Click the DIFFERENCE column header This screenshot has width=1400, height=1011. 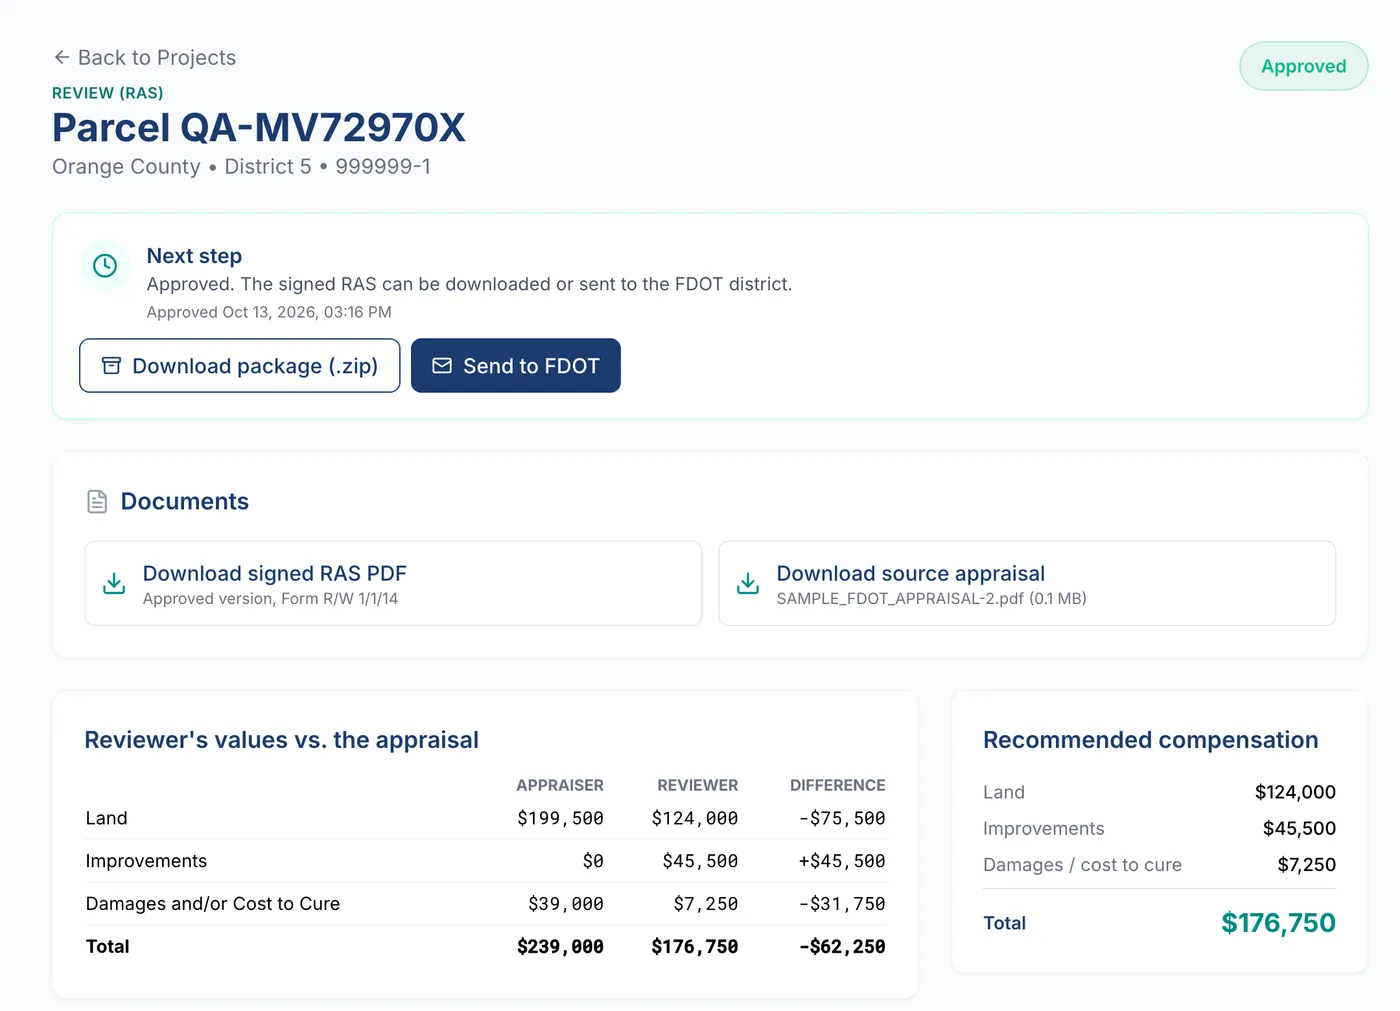click(838, 785)
